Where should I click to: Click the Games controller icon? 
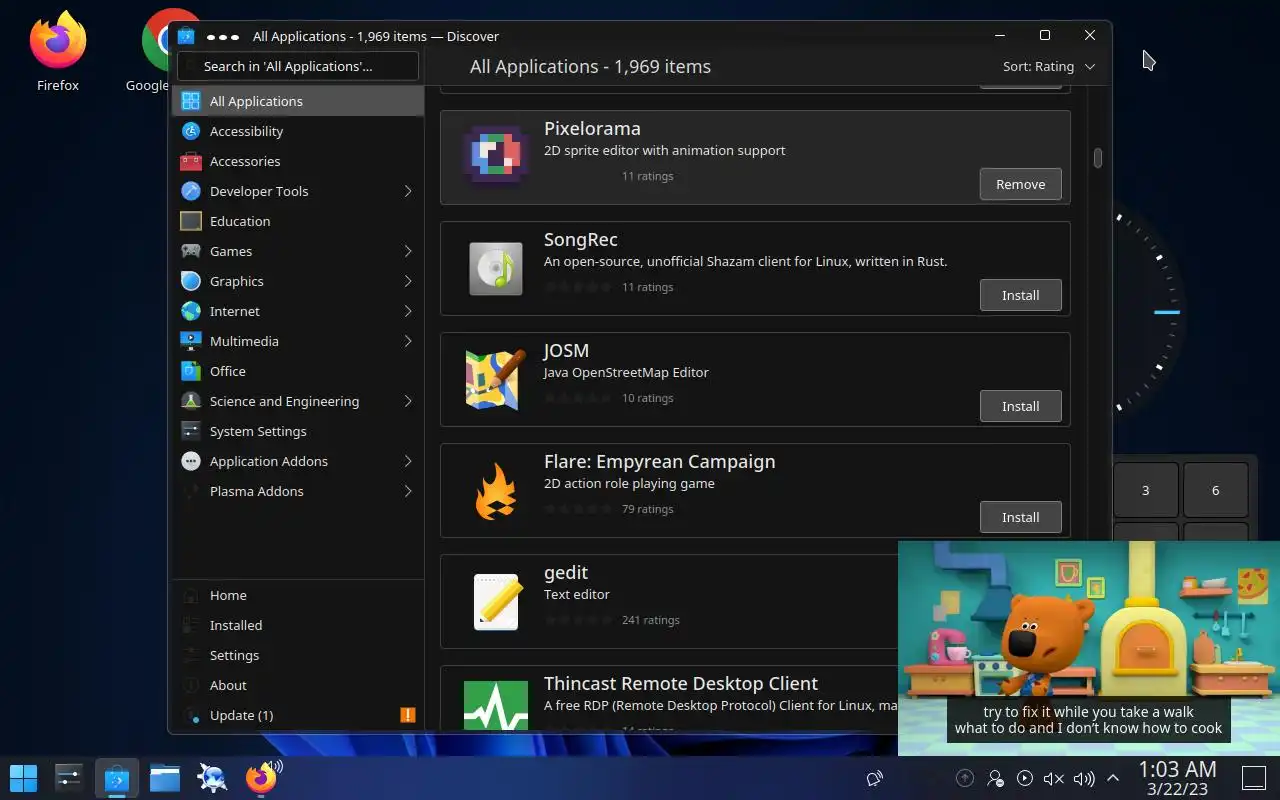[x=190, y=251]
